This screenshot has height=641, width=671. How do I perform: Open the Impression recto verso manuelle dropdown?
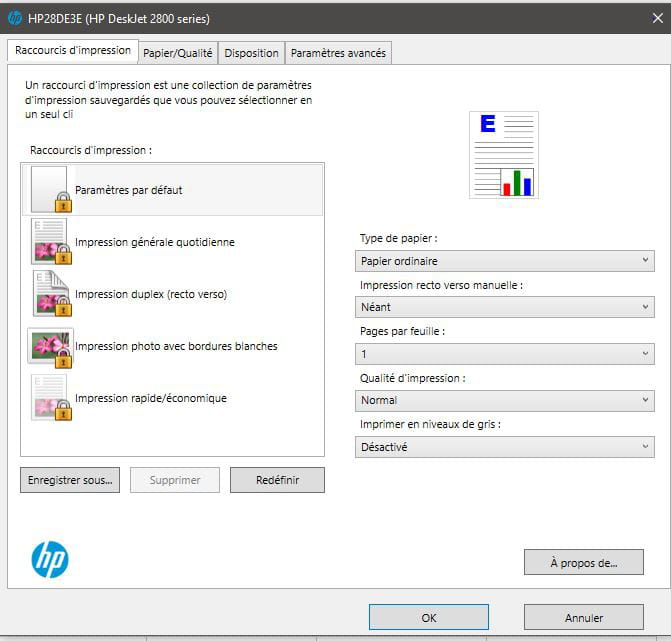point(505,307)
